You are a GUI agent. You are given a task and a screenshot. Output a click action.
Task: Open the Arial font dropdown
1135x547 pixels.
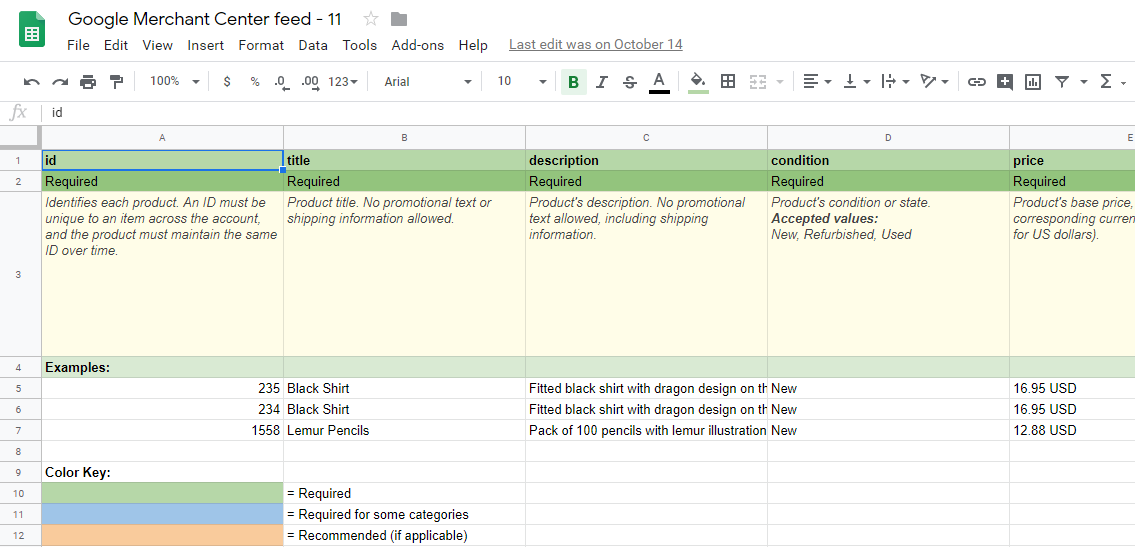[427, 82]
